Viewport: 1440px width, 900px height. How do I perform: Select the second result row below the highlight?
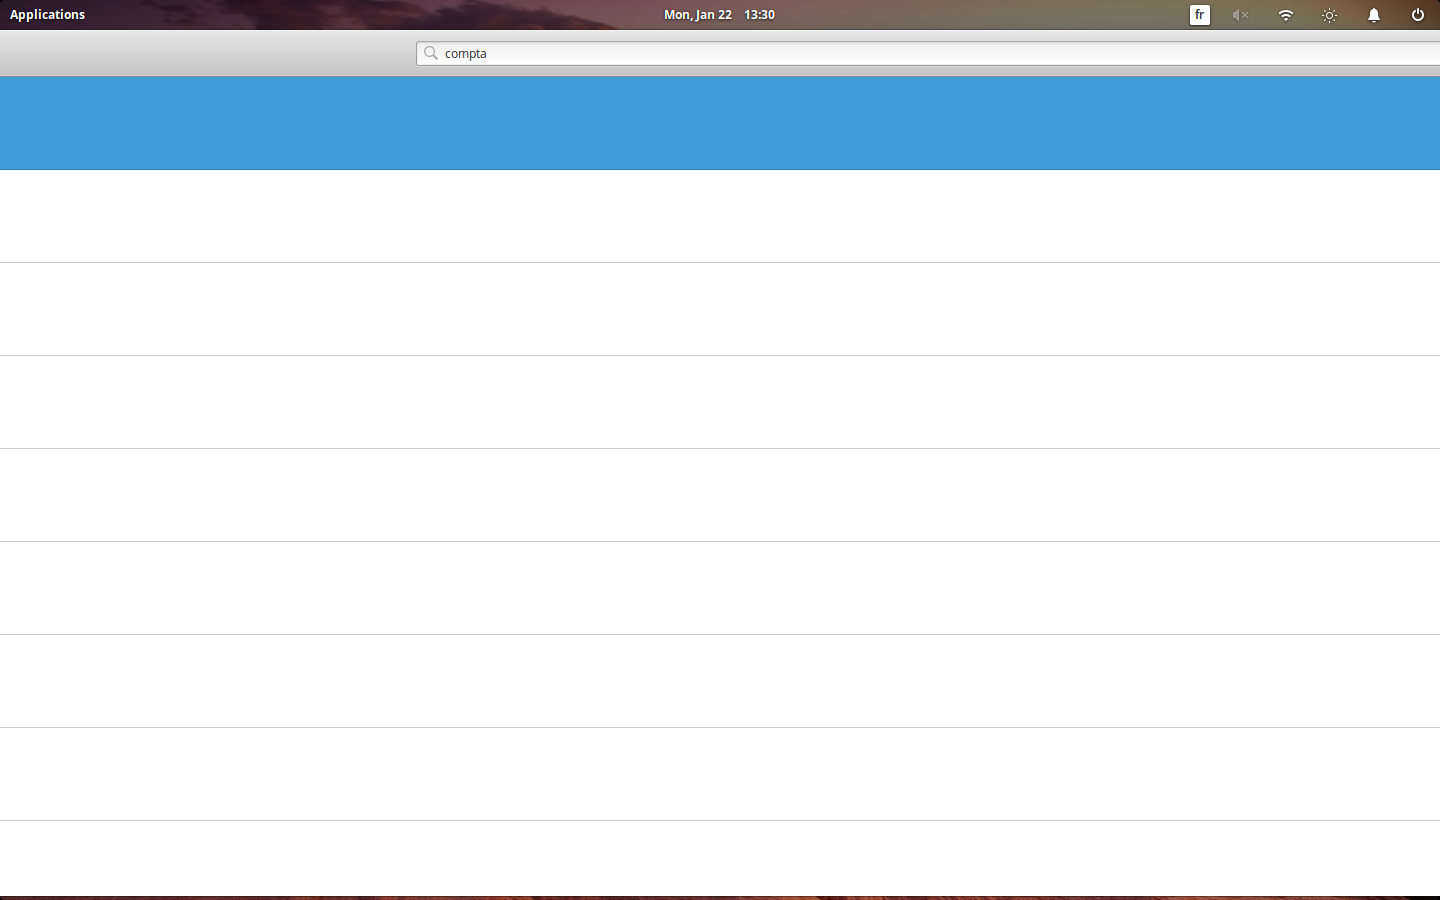(720, 216)
